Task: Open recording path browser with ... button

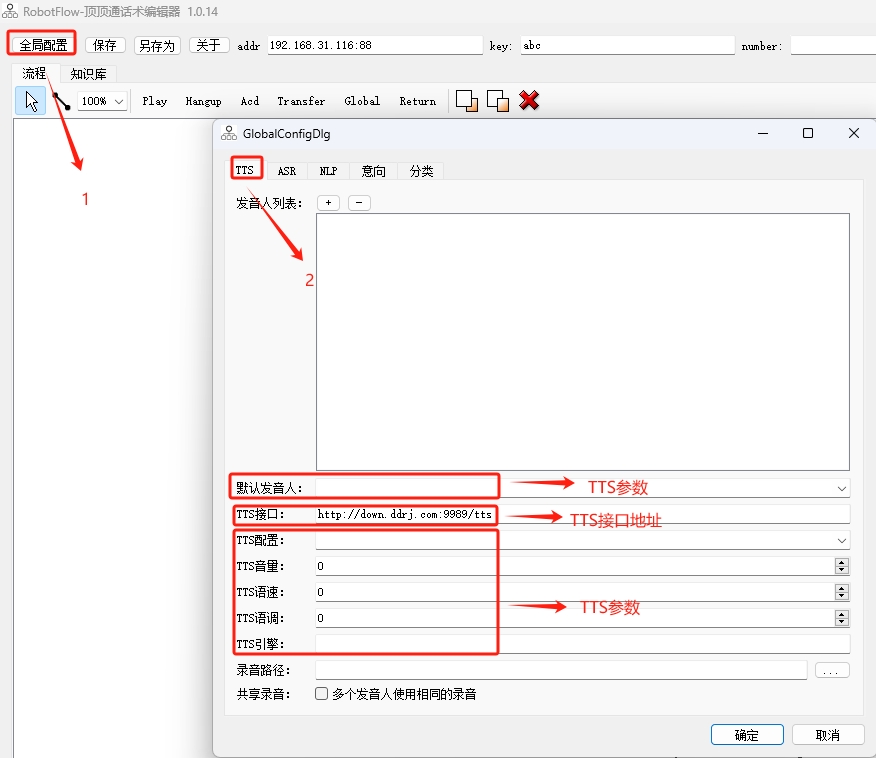Action: click(832, 669)
